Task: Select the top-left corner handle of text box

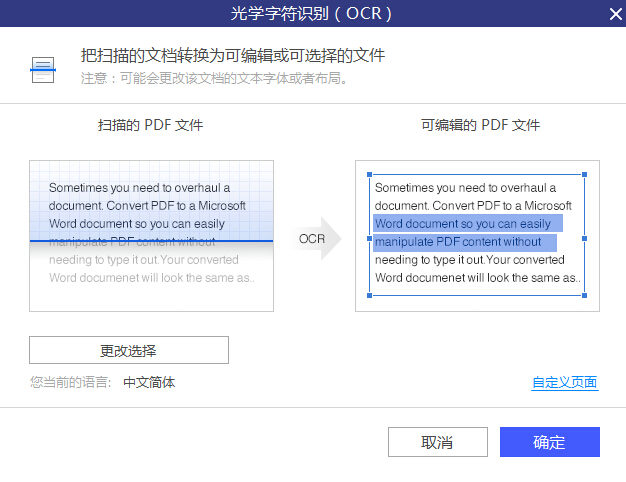Action: pyautogui.click(x=369, y=175)
